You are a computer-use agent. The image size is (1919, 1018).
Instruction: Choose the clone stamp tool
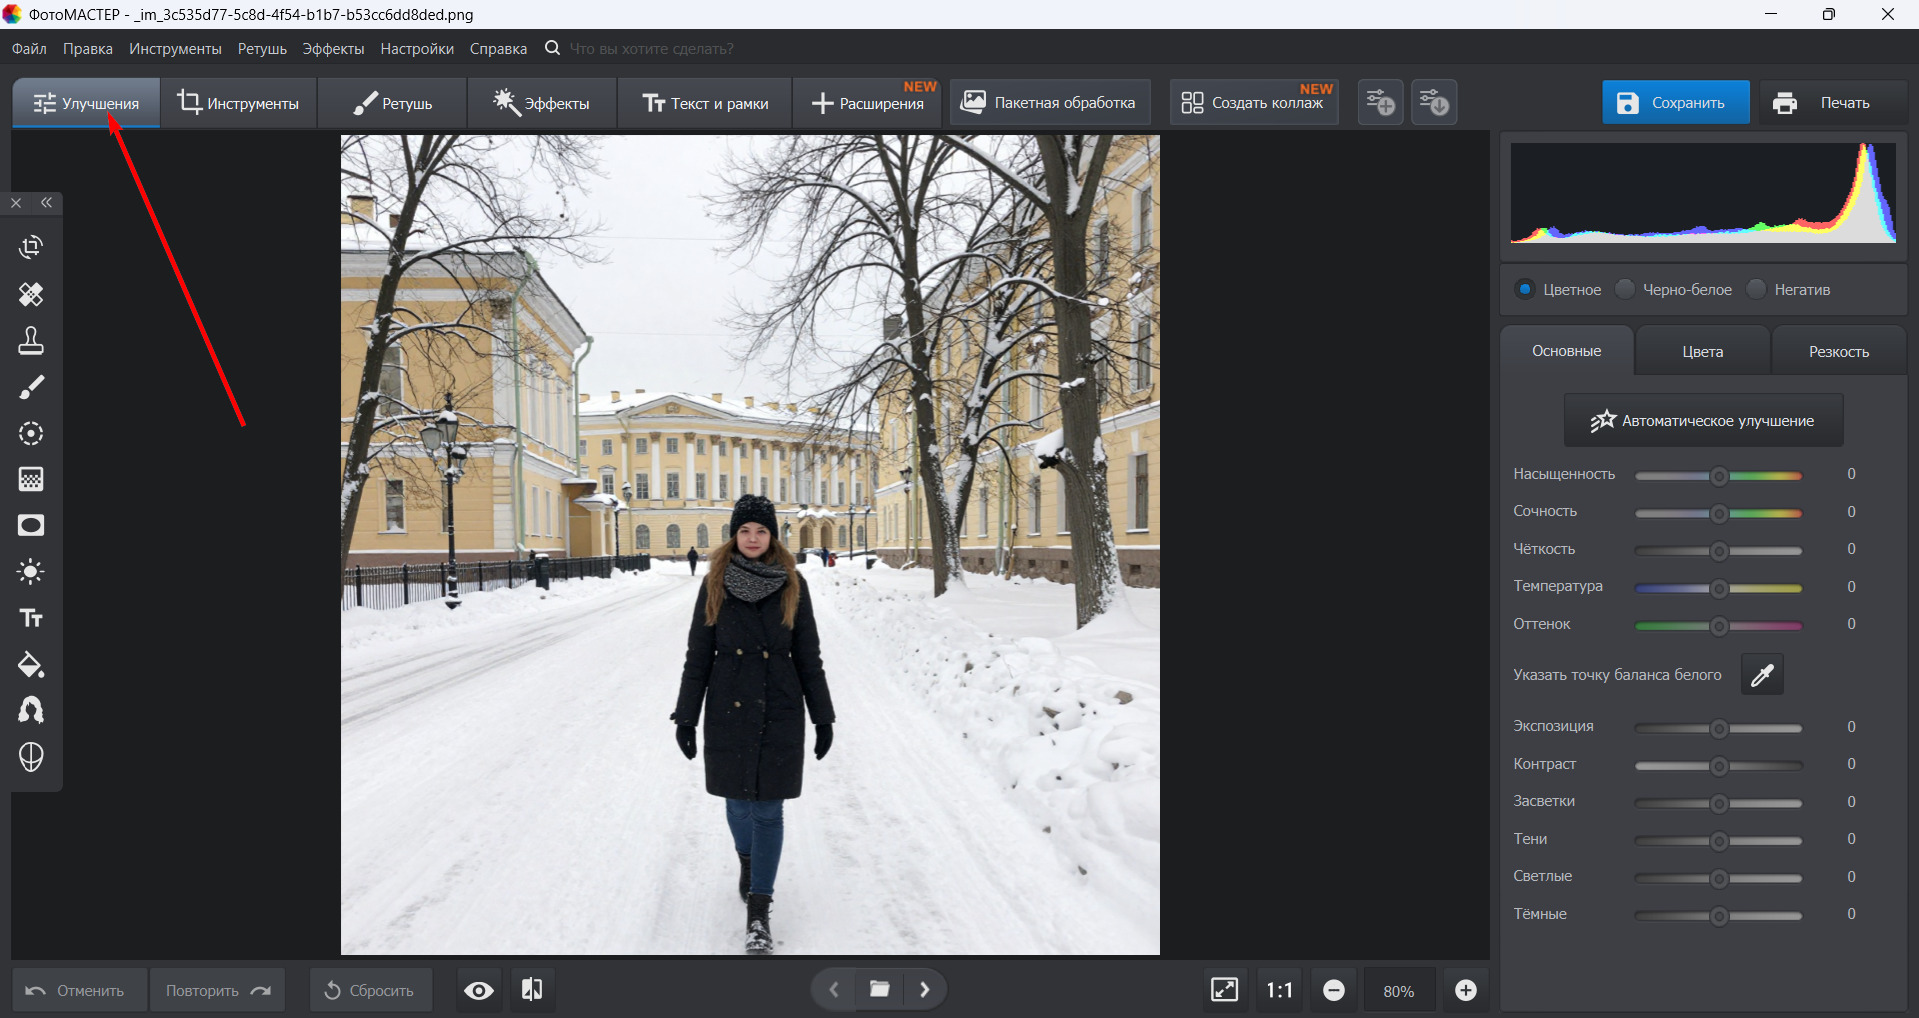tap(31, 341)
